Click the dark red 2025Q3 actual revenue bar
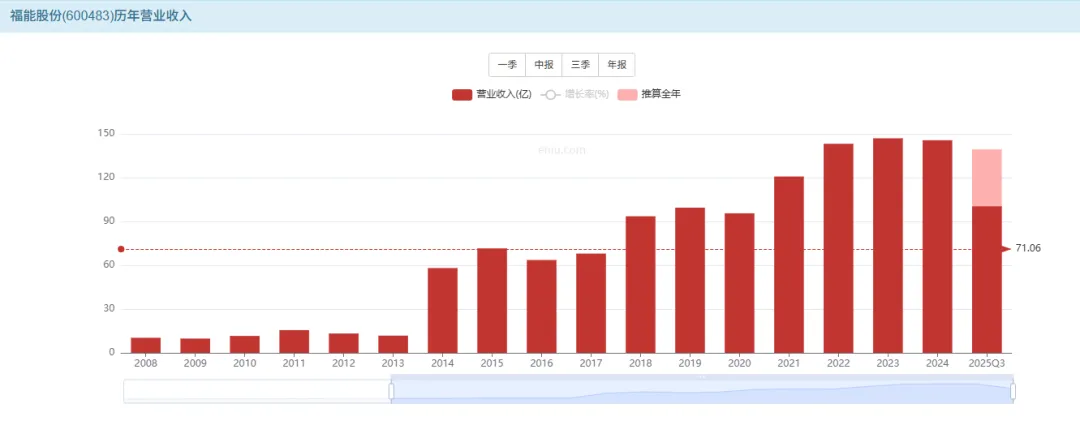This screenshot has width=1080, height=421. point(987,280)
